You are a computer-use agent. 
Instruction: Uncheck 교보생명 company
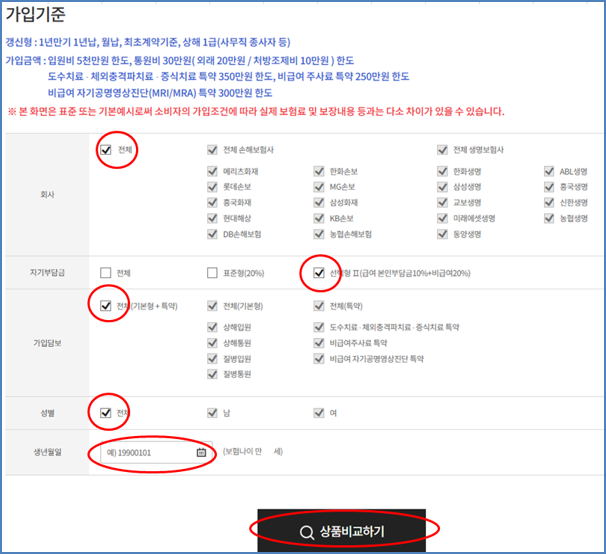(x=442, y=202)
